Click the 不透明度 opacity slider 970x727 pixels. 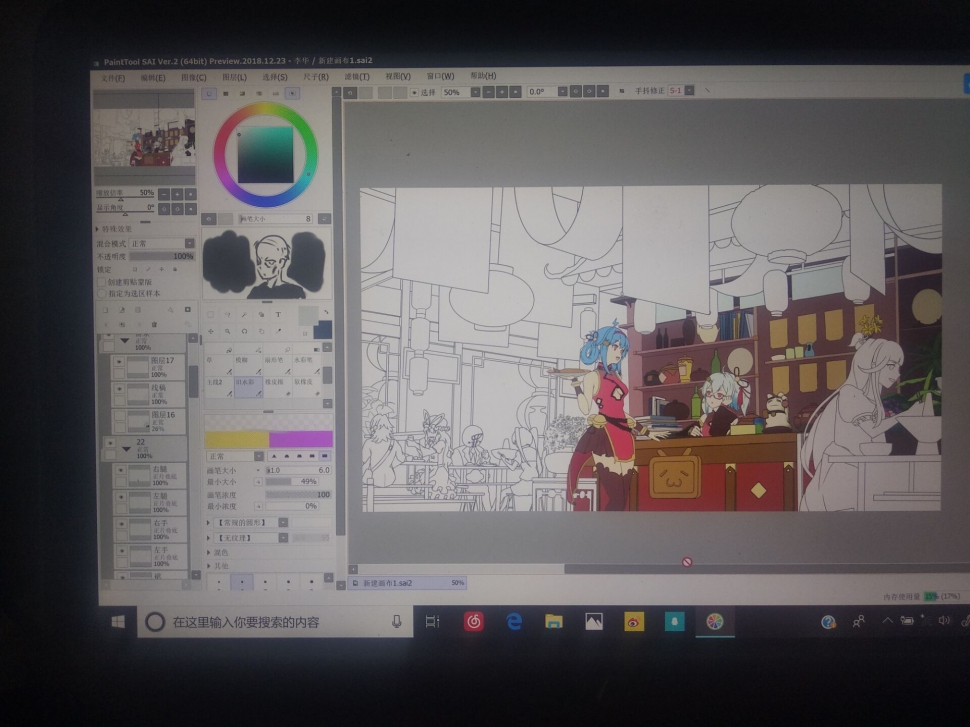coord(162,256)
